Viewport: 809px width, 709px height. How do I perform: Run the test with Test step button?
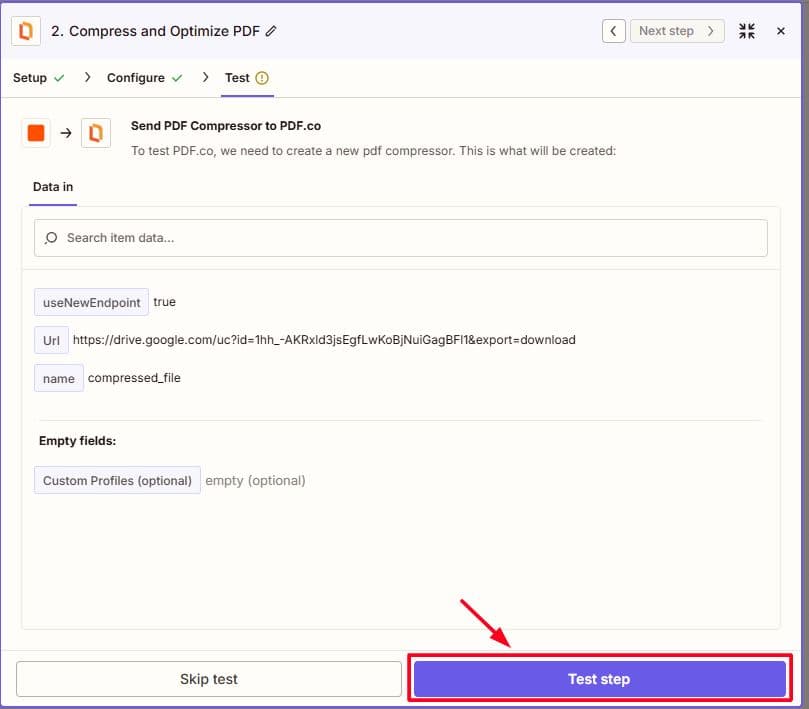click(599, 679)
